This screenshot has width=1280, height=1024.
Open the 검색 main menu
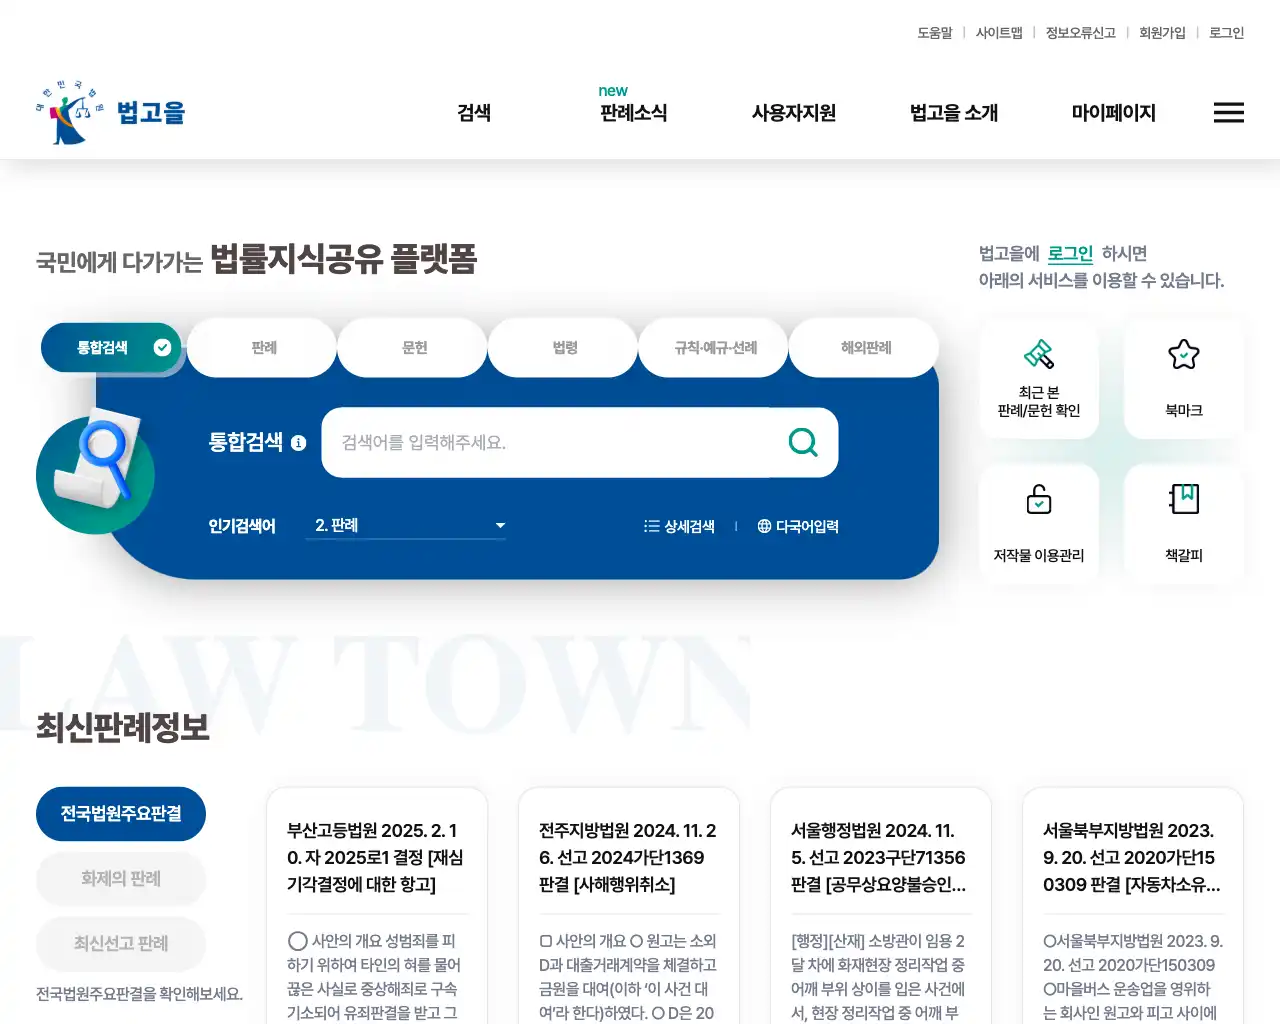pyautogui.click(x=474, y=113)
